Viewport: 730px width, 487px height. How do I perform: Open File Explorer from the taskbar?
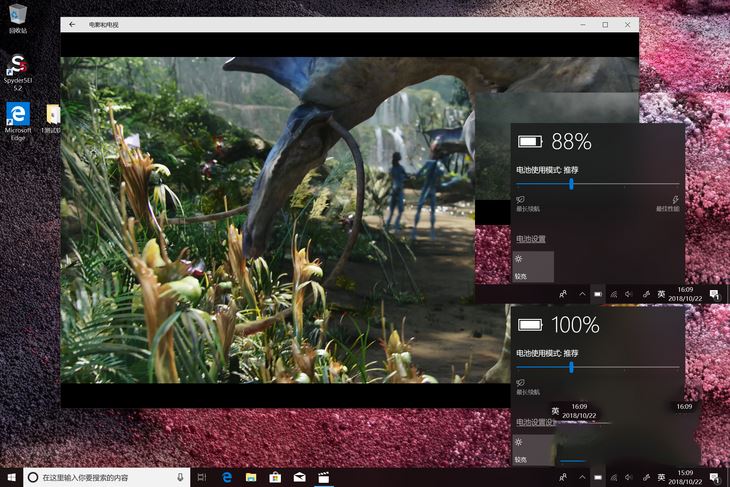tap(251, 477)
